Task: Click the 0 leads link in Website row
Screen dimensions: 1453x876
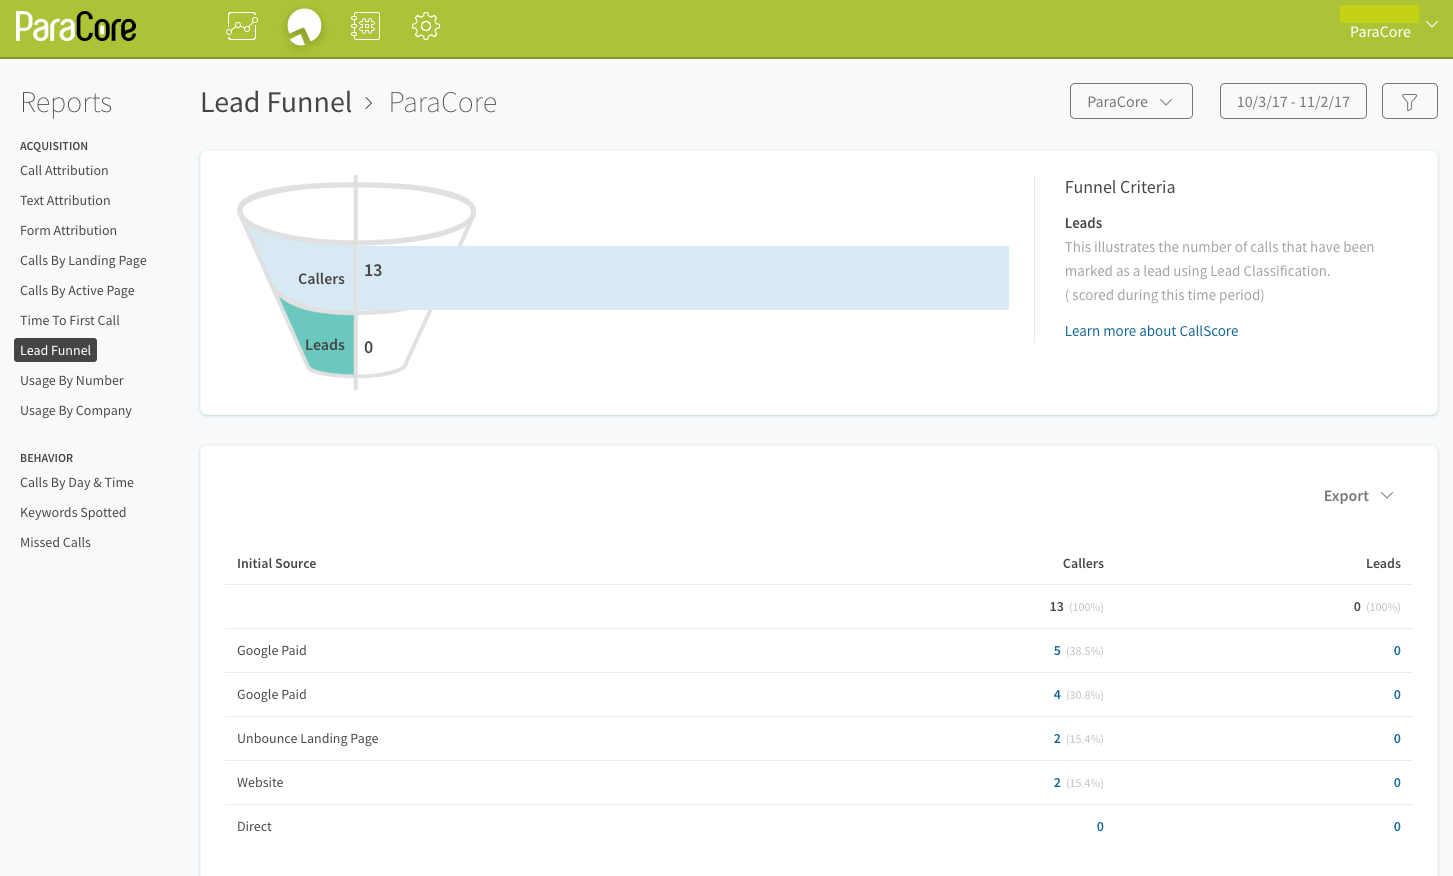Action: 1397,782
